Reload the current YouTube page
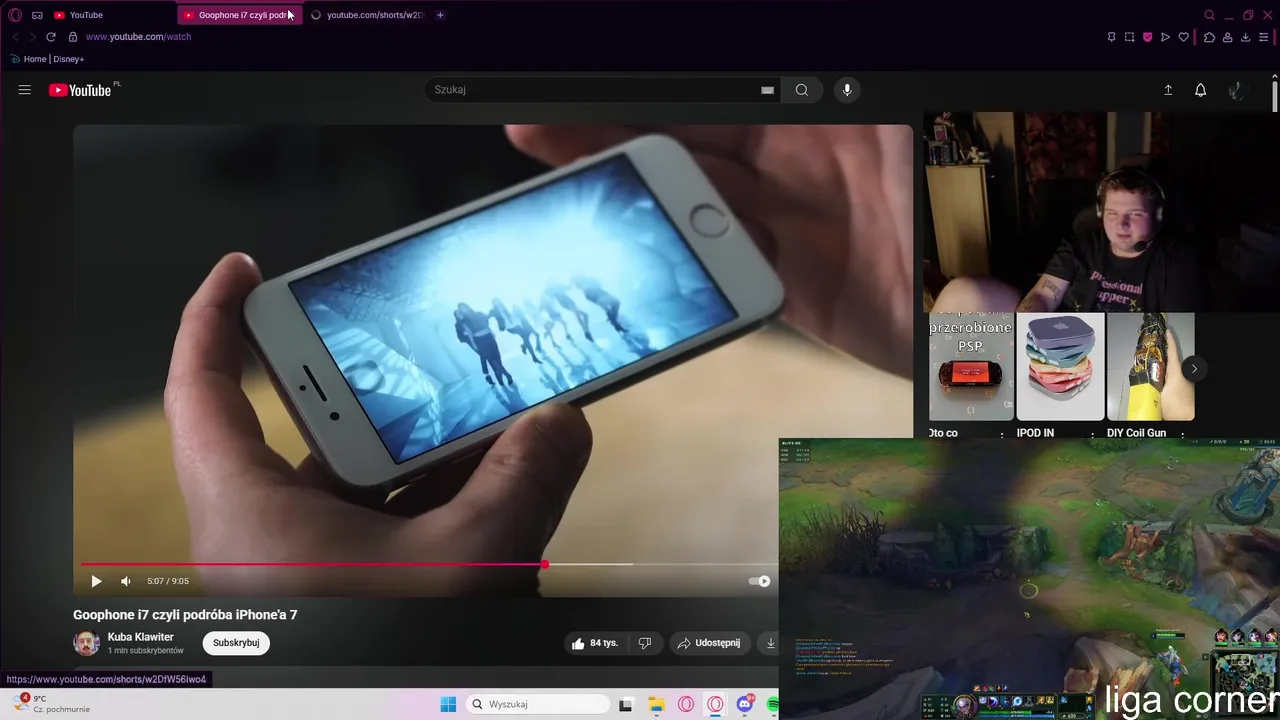Image resolution: width=1280 pixels, height=720 pixels. [x=51, y=37]
